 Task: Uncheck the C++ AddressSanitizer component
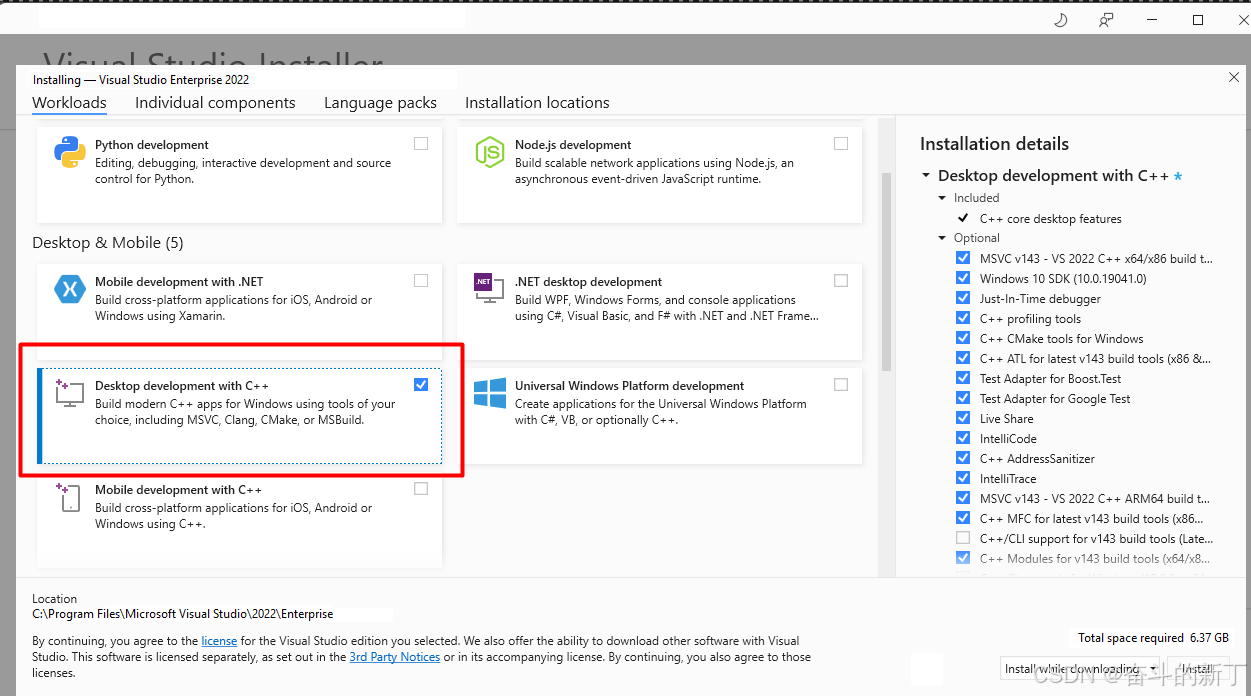[x=963, y=458]
